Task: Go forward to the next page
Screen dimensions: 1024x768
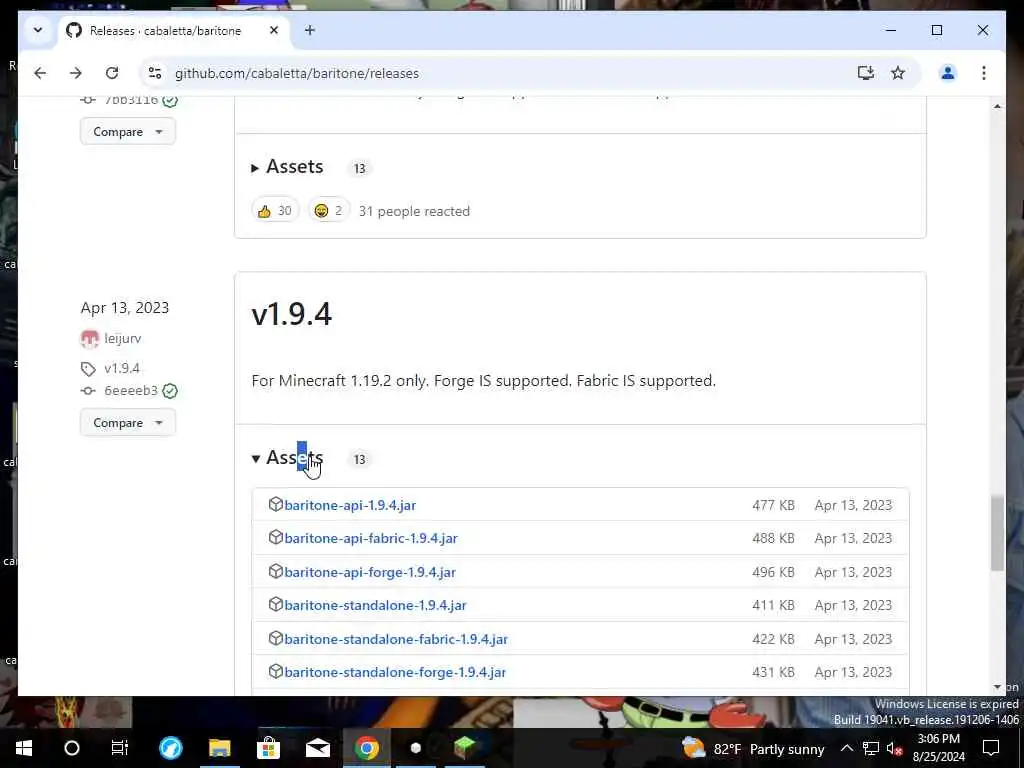Action: point(76,73)
